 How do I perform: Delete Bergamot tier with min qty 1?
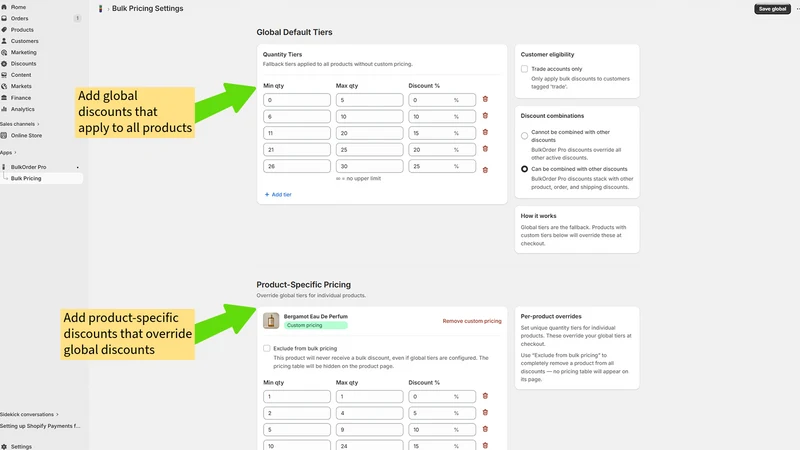tap(485, 396)
